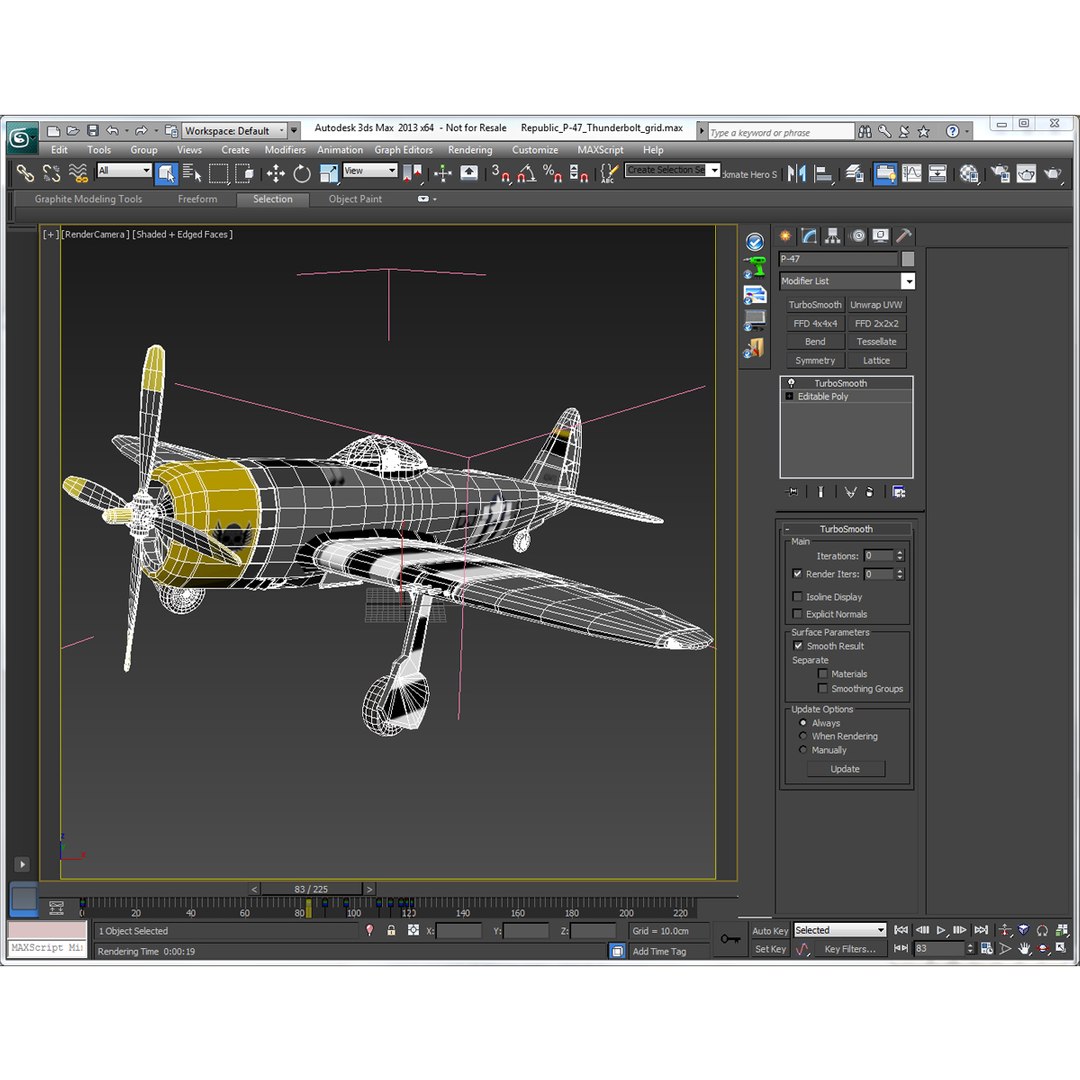This screenshot has height=1080, width=1080.
Task: Click the Render Production teapot icon
Action: (1052, 174)
